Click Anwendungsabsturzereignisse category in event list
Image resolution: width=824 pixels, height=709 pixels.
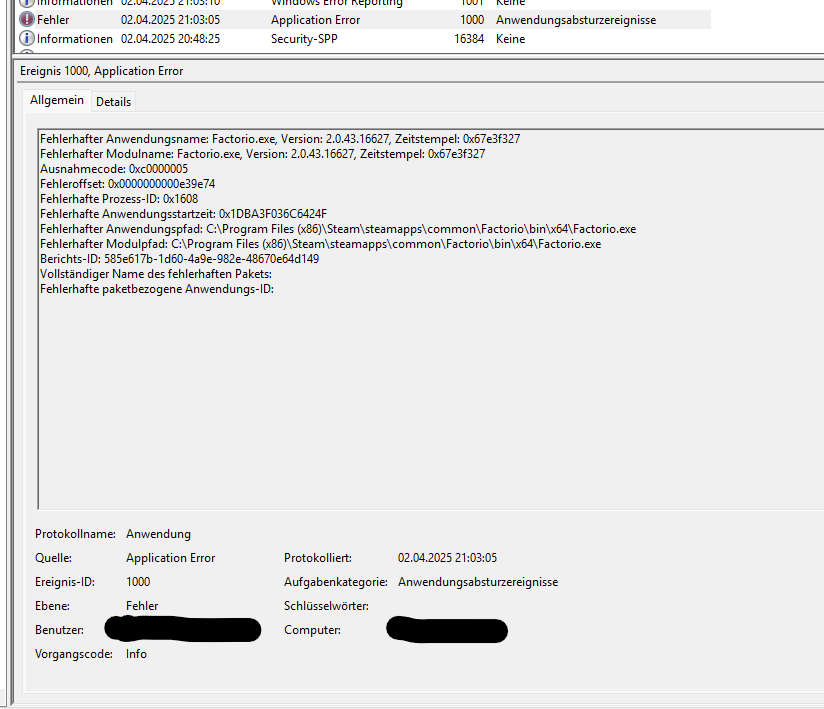point(576,20)
